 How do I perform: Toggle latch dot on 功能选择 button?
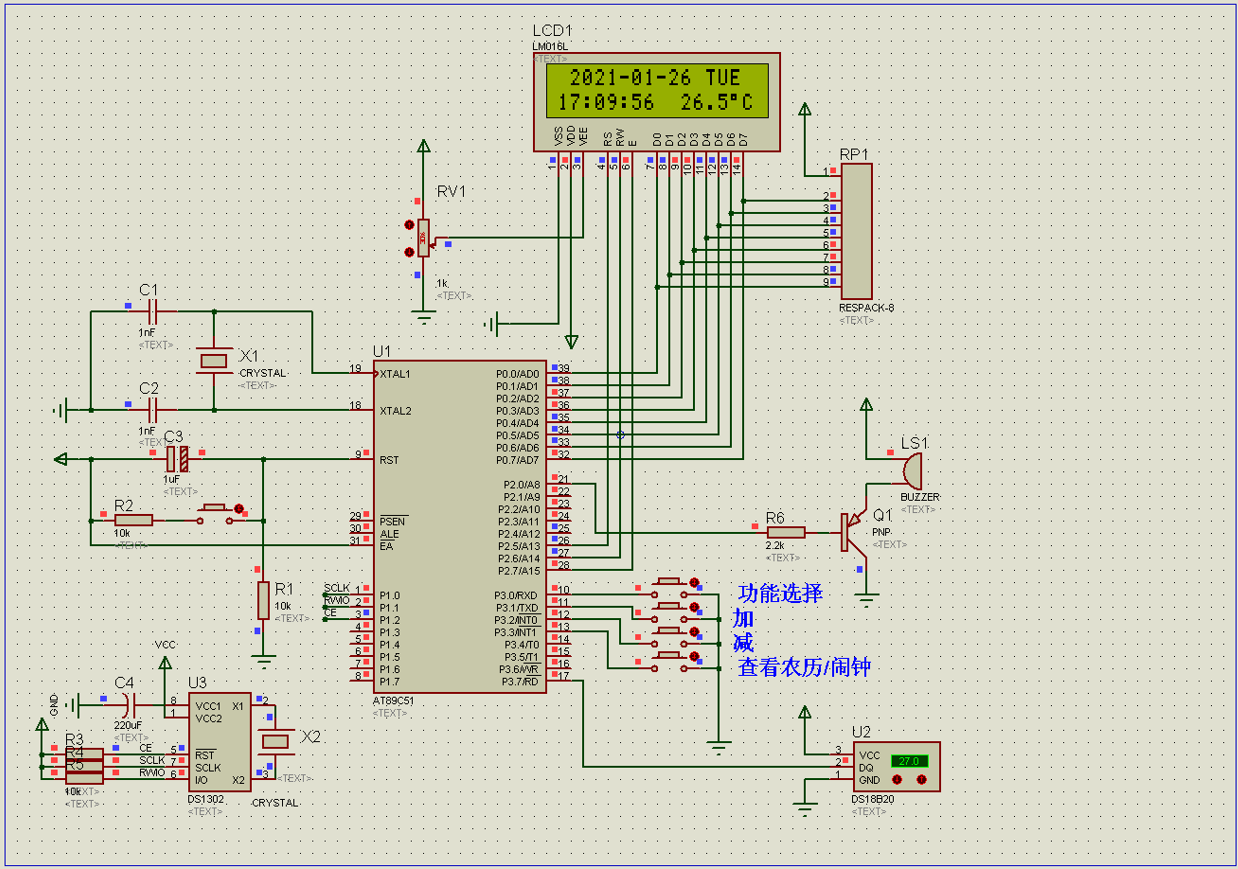[694, 581]
